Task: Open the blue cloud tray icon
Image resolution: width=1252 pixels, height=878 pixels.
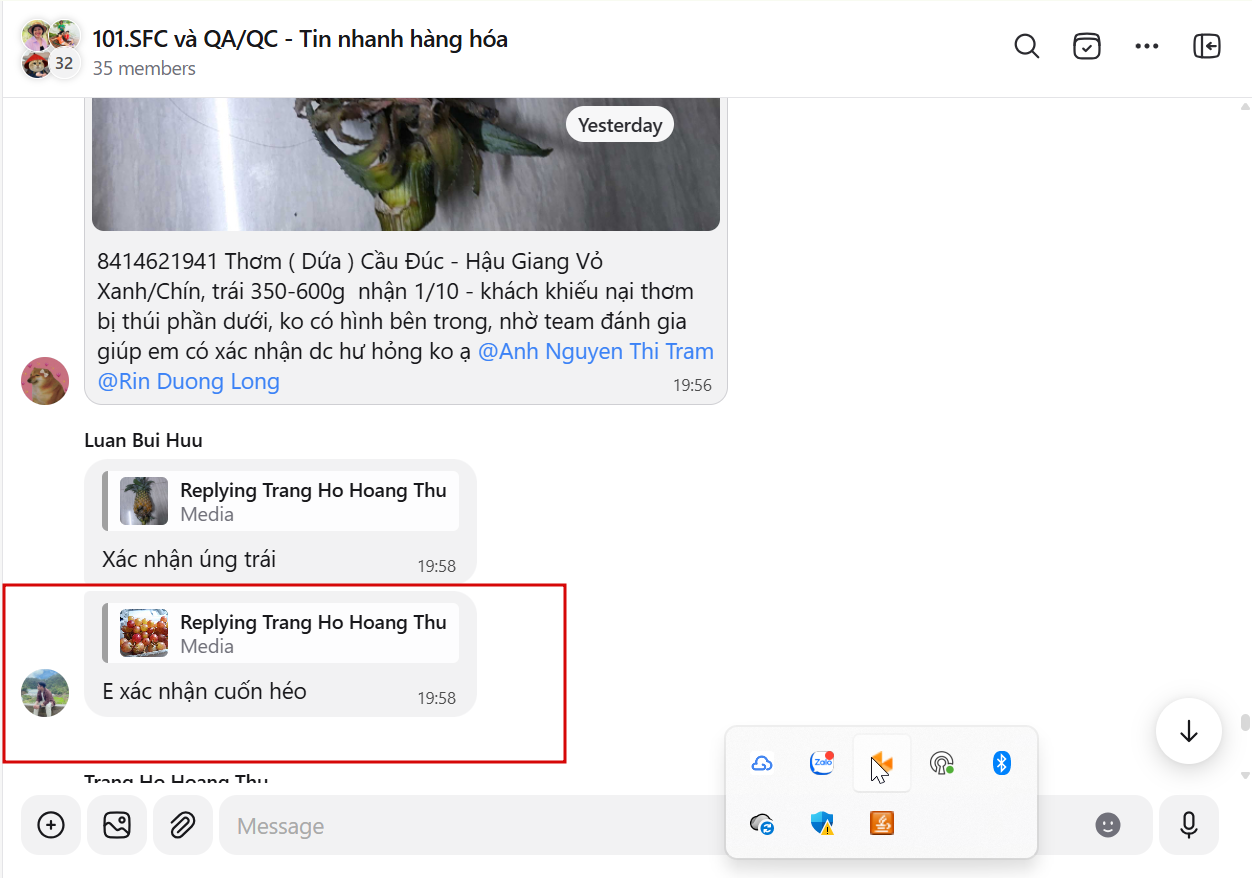Action: coord(762,764)
